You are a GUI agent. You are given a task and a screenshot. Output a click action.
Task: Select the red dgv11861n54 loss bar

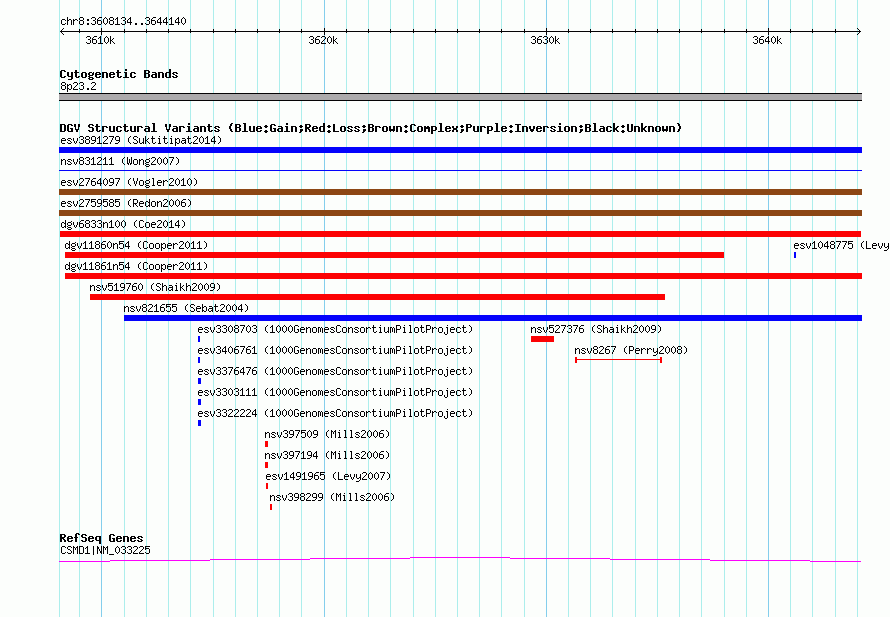point(463,276)
